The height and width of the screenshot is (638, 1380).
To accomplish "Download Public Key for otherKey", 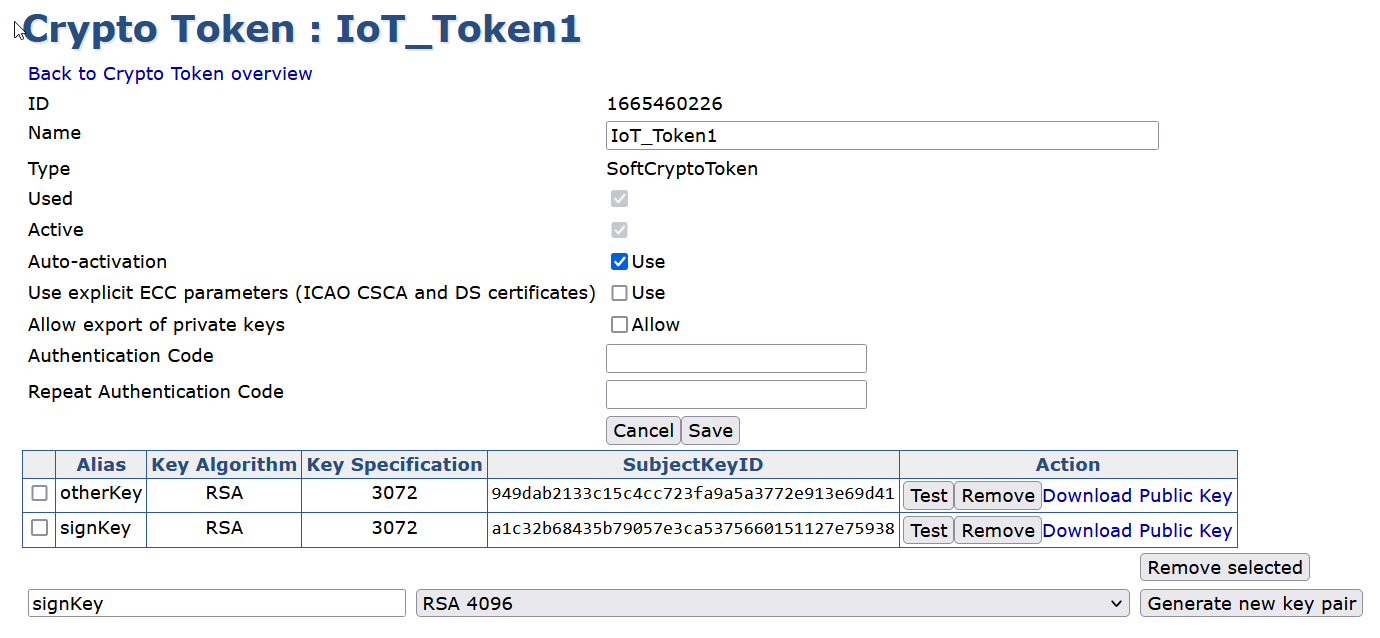I will click(1137, 496).
